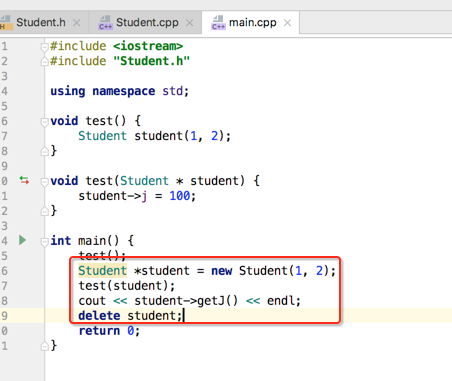
Task: Click the Student.h header file icon
Action: click(6, 23)
